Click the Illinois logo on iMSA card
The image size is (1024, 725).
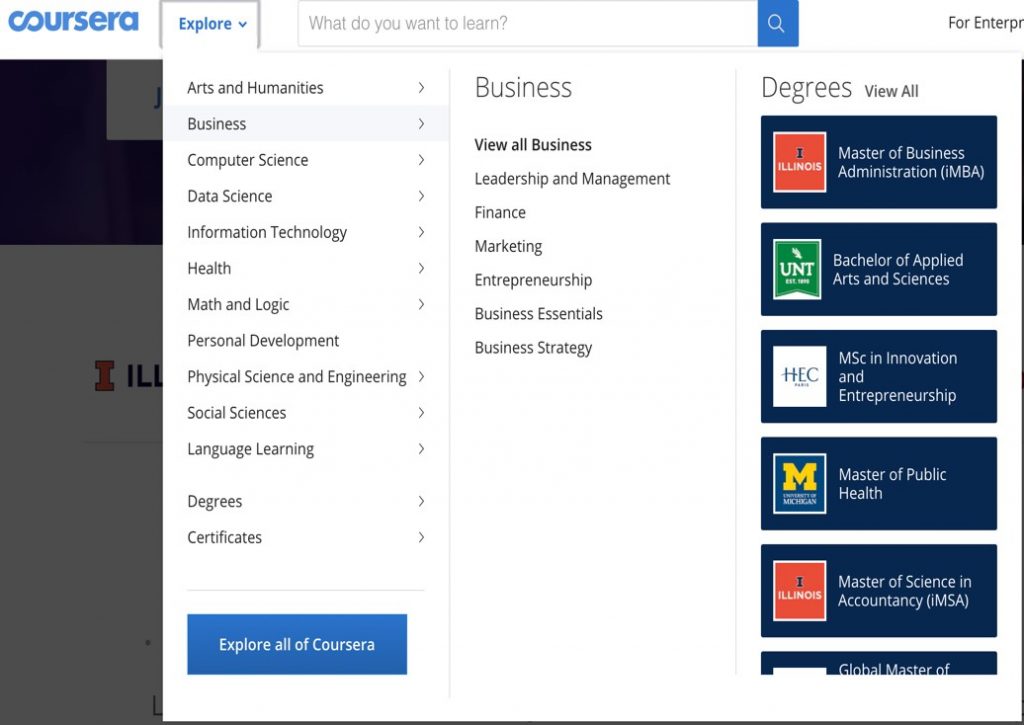click(x=799, y=590)
